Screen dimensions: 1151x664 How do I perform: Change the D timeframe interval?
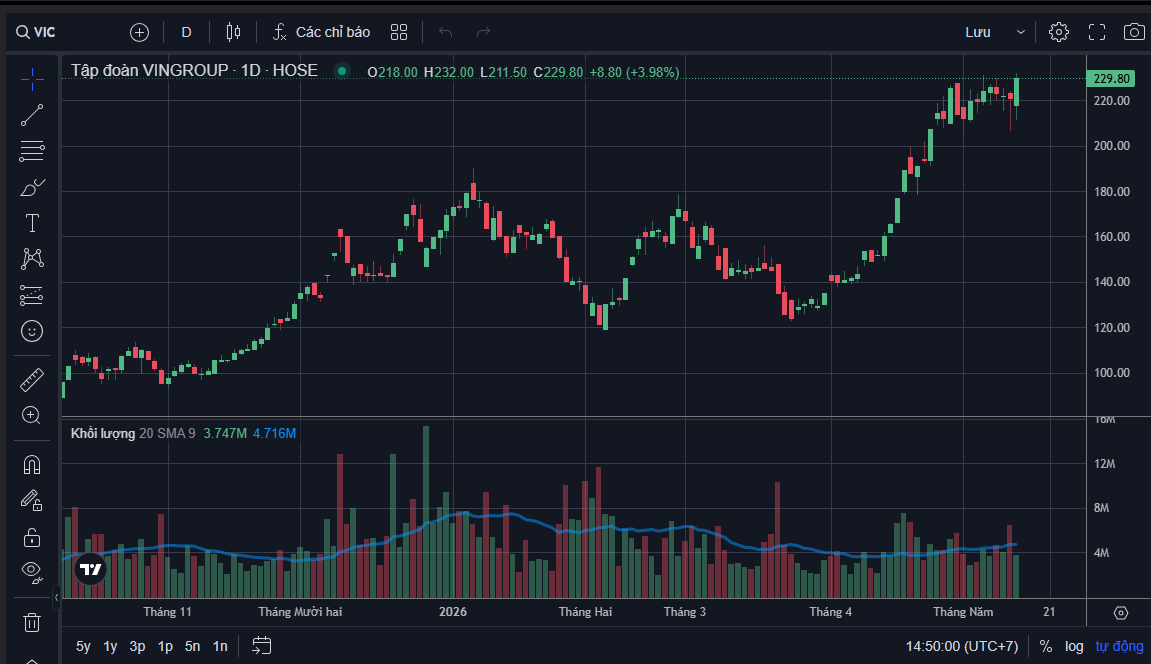click(x=186, y=32)
